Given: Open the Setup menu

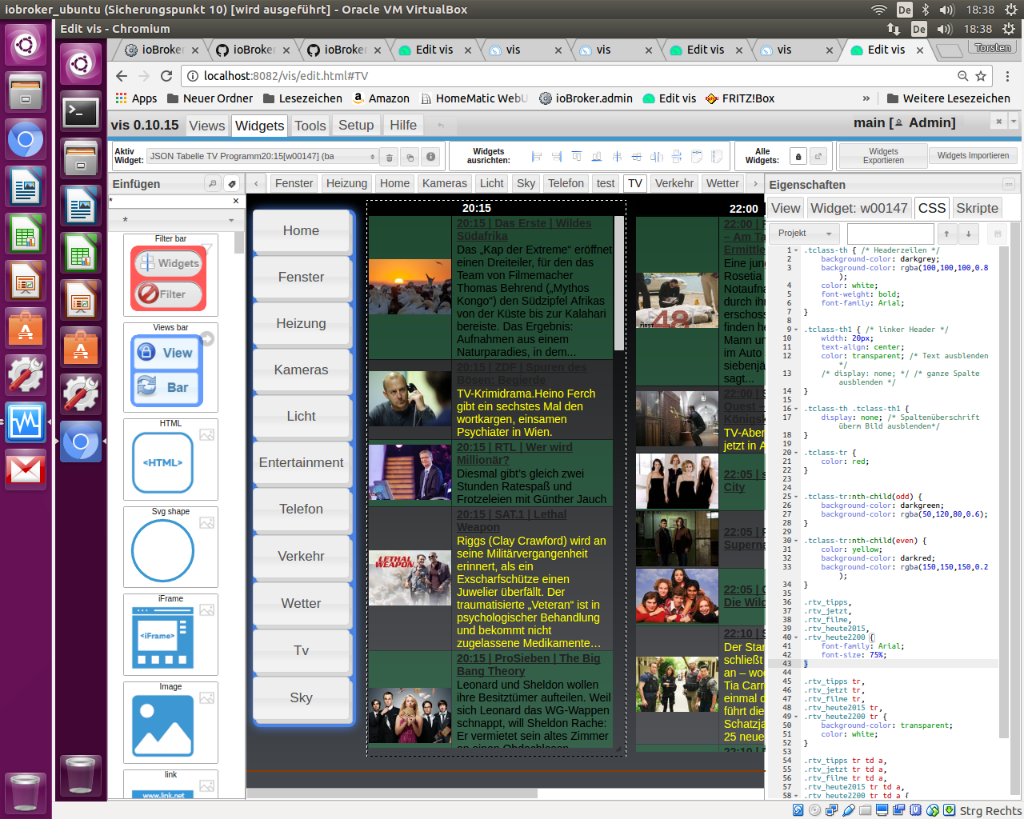Looking at the screenshot, I should [x=355, y=125].
